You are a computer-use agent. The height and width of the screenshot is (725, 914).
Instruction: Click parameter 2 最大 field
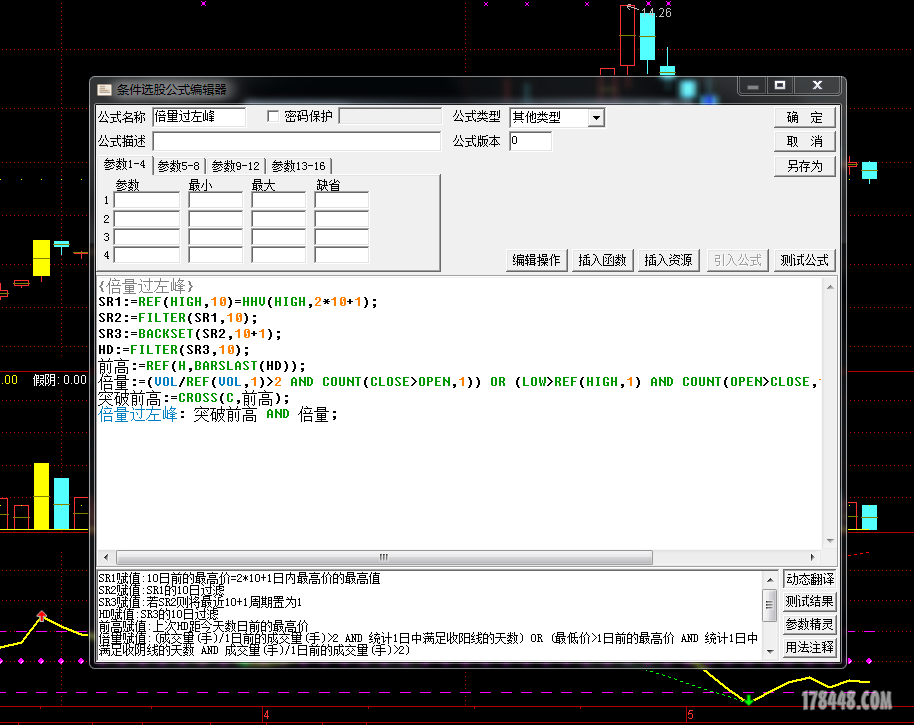coord(279,219)
